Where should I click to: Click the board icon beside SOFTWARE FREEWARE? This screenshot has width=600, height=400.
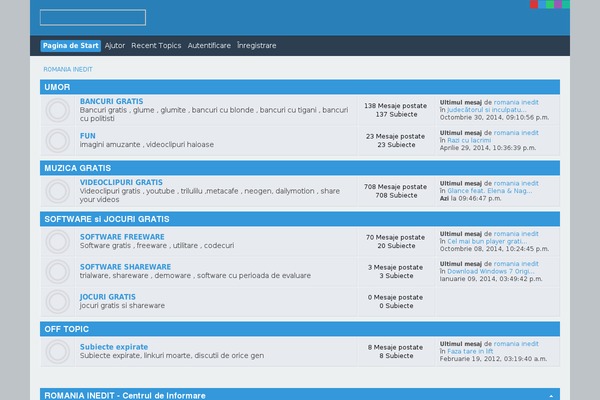(58, 242)
